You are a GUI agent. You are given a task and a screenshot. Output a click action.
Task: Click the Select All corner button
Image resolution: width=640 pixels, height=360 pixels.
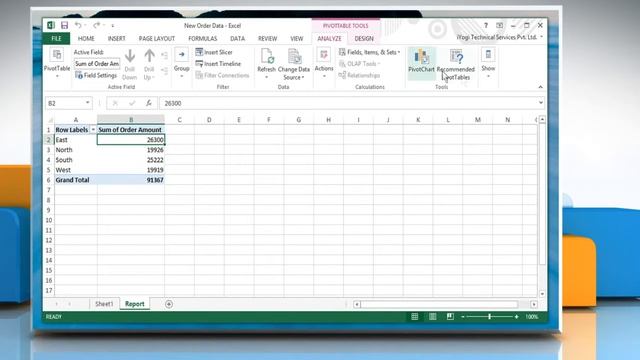coord(49,120)
